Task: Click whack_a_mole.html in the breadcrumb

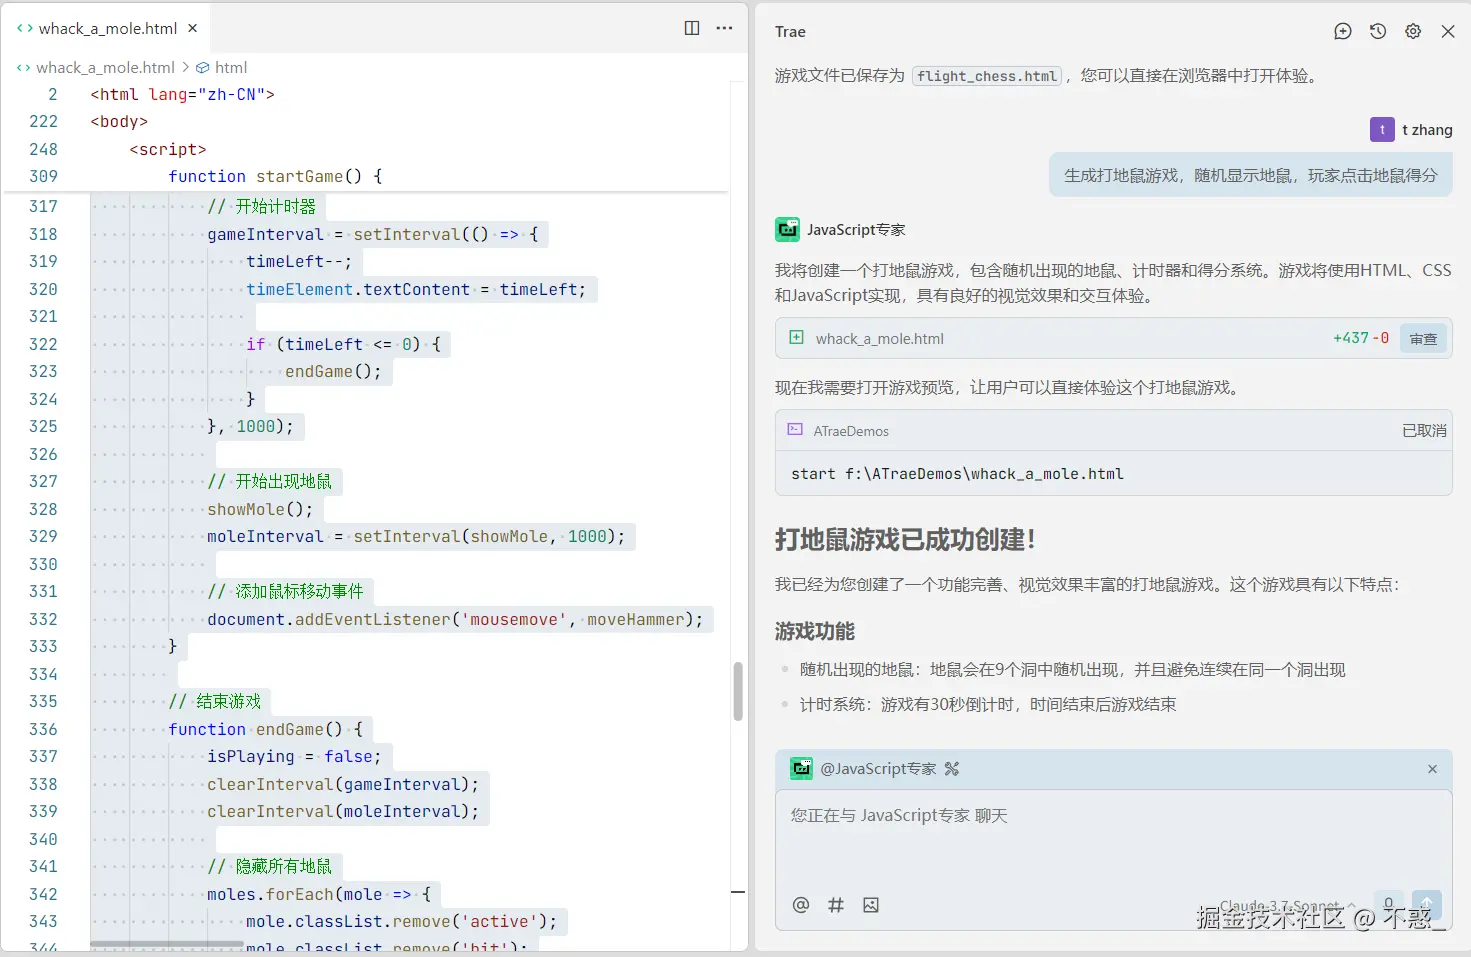Action: [105, 67]
